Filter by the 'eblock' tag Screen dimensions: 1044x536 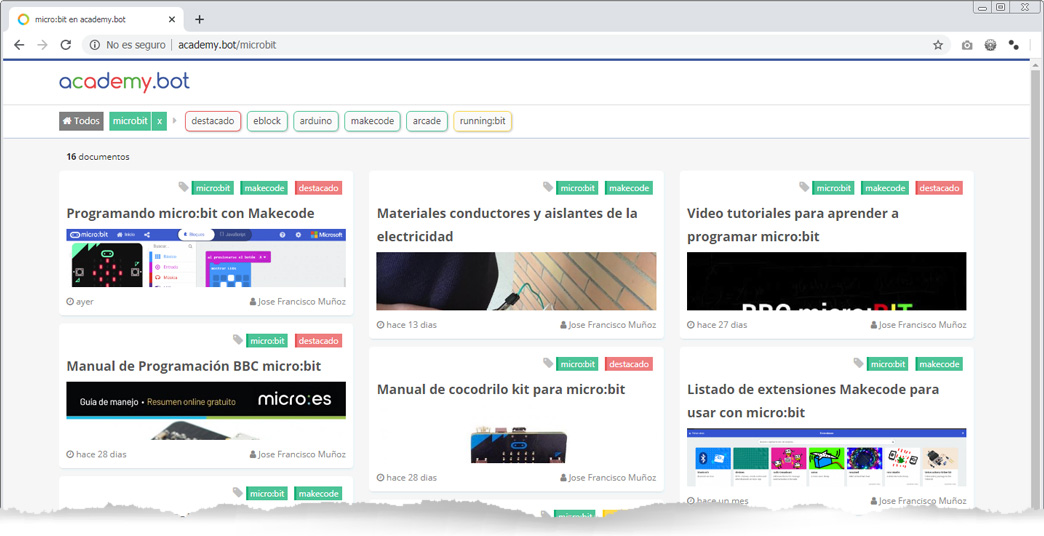(x=267, y=121)
